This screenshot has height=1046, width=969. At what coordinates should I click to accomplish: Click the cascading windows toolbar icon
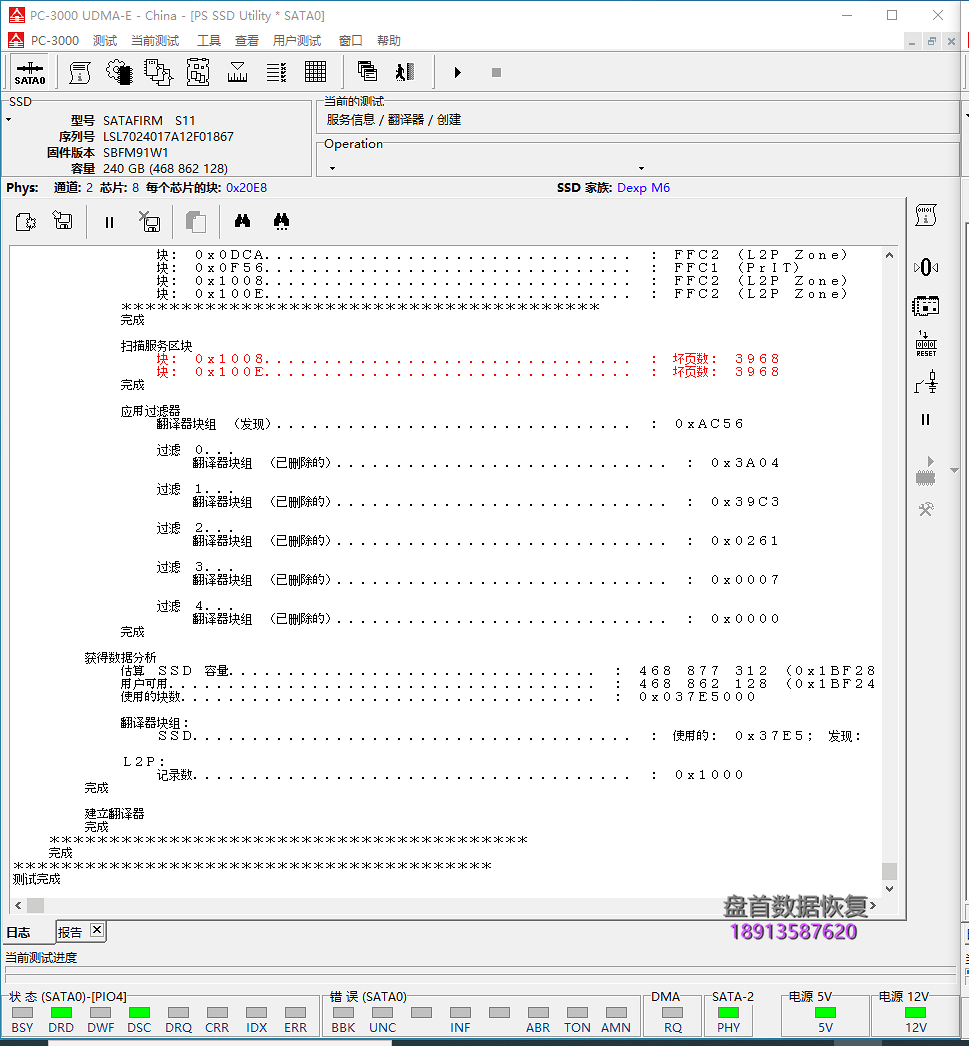point(367,71)
